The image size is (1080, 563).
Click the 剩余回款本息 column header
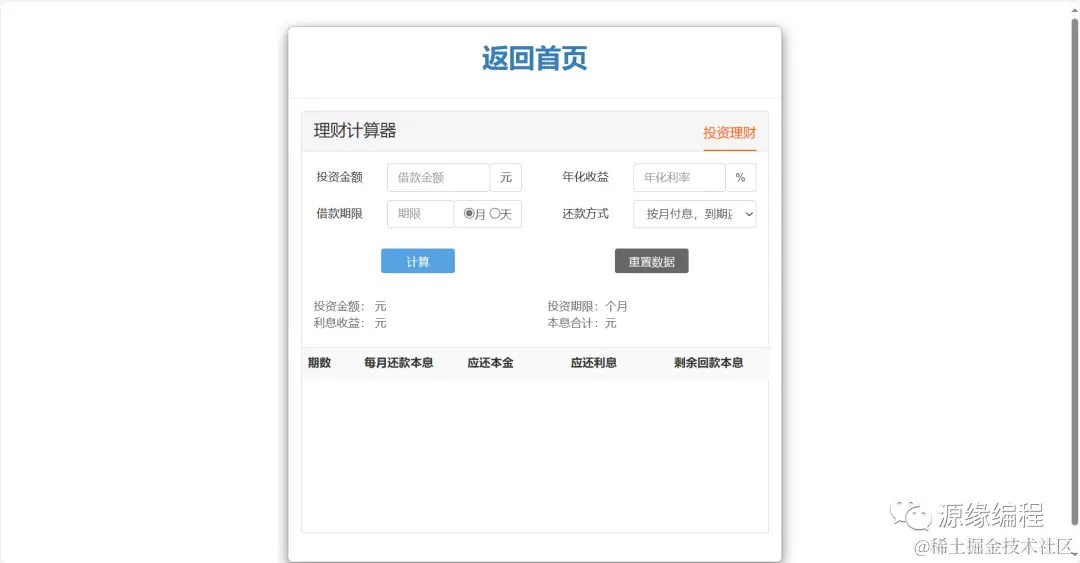[x=709, y=363]
